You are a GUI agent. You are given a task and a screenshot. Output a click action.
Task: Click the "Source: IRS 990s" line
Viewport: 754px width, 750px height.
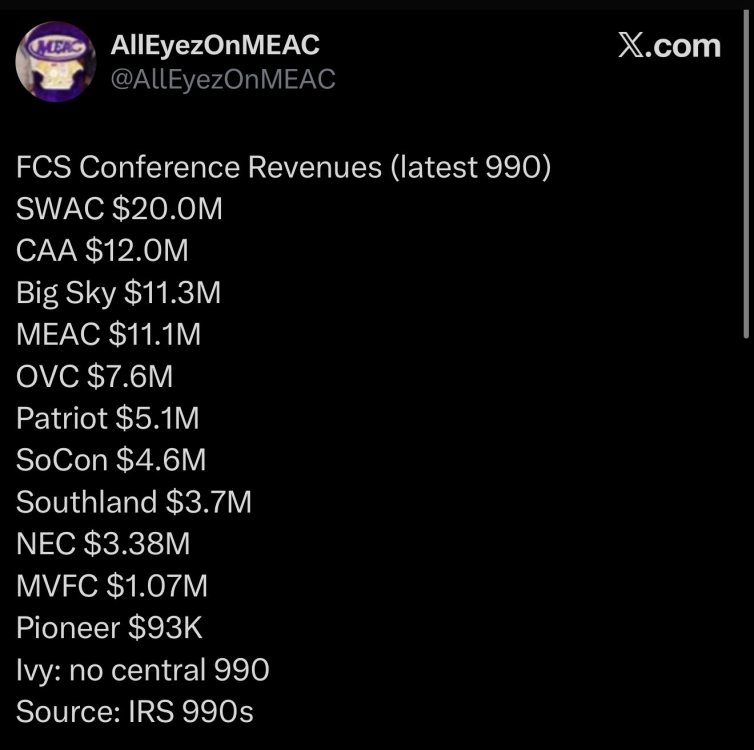click(x=135, y=711)
